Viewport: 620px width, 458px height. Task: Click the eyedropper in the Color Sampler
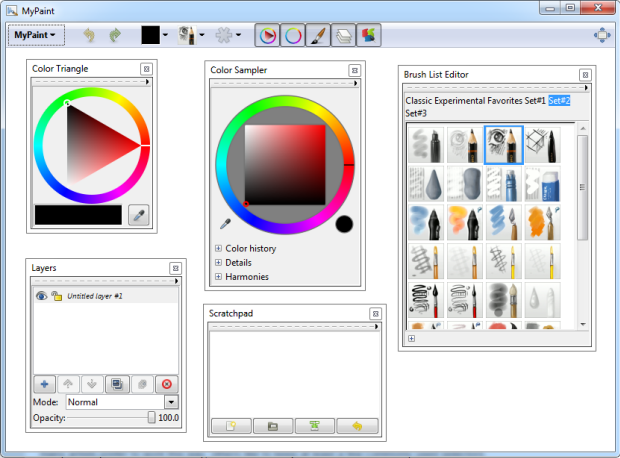click(x=225, y=223)
